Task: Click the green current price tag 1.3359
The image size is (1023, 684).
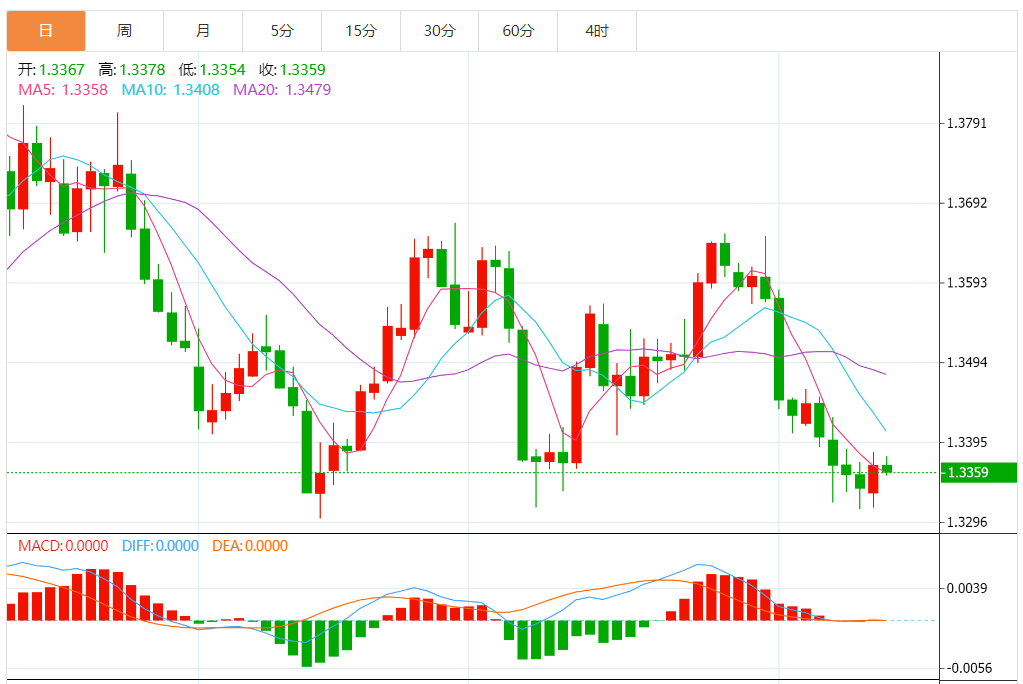Action: click(x=979, y=473)
